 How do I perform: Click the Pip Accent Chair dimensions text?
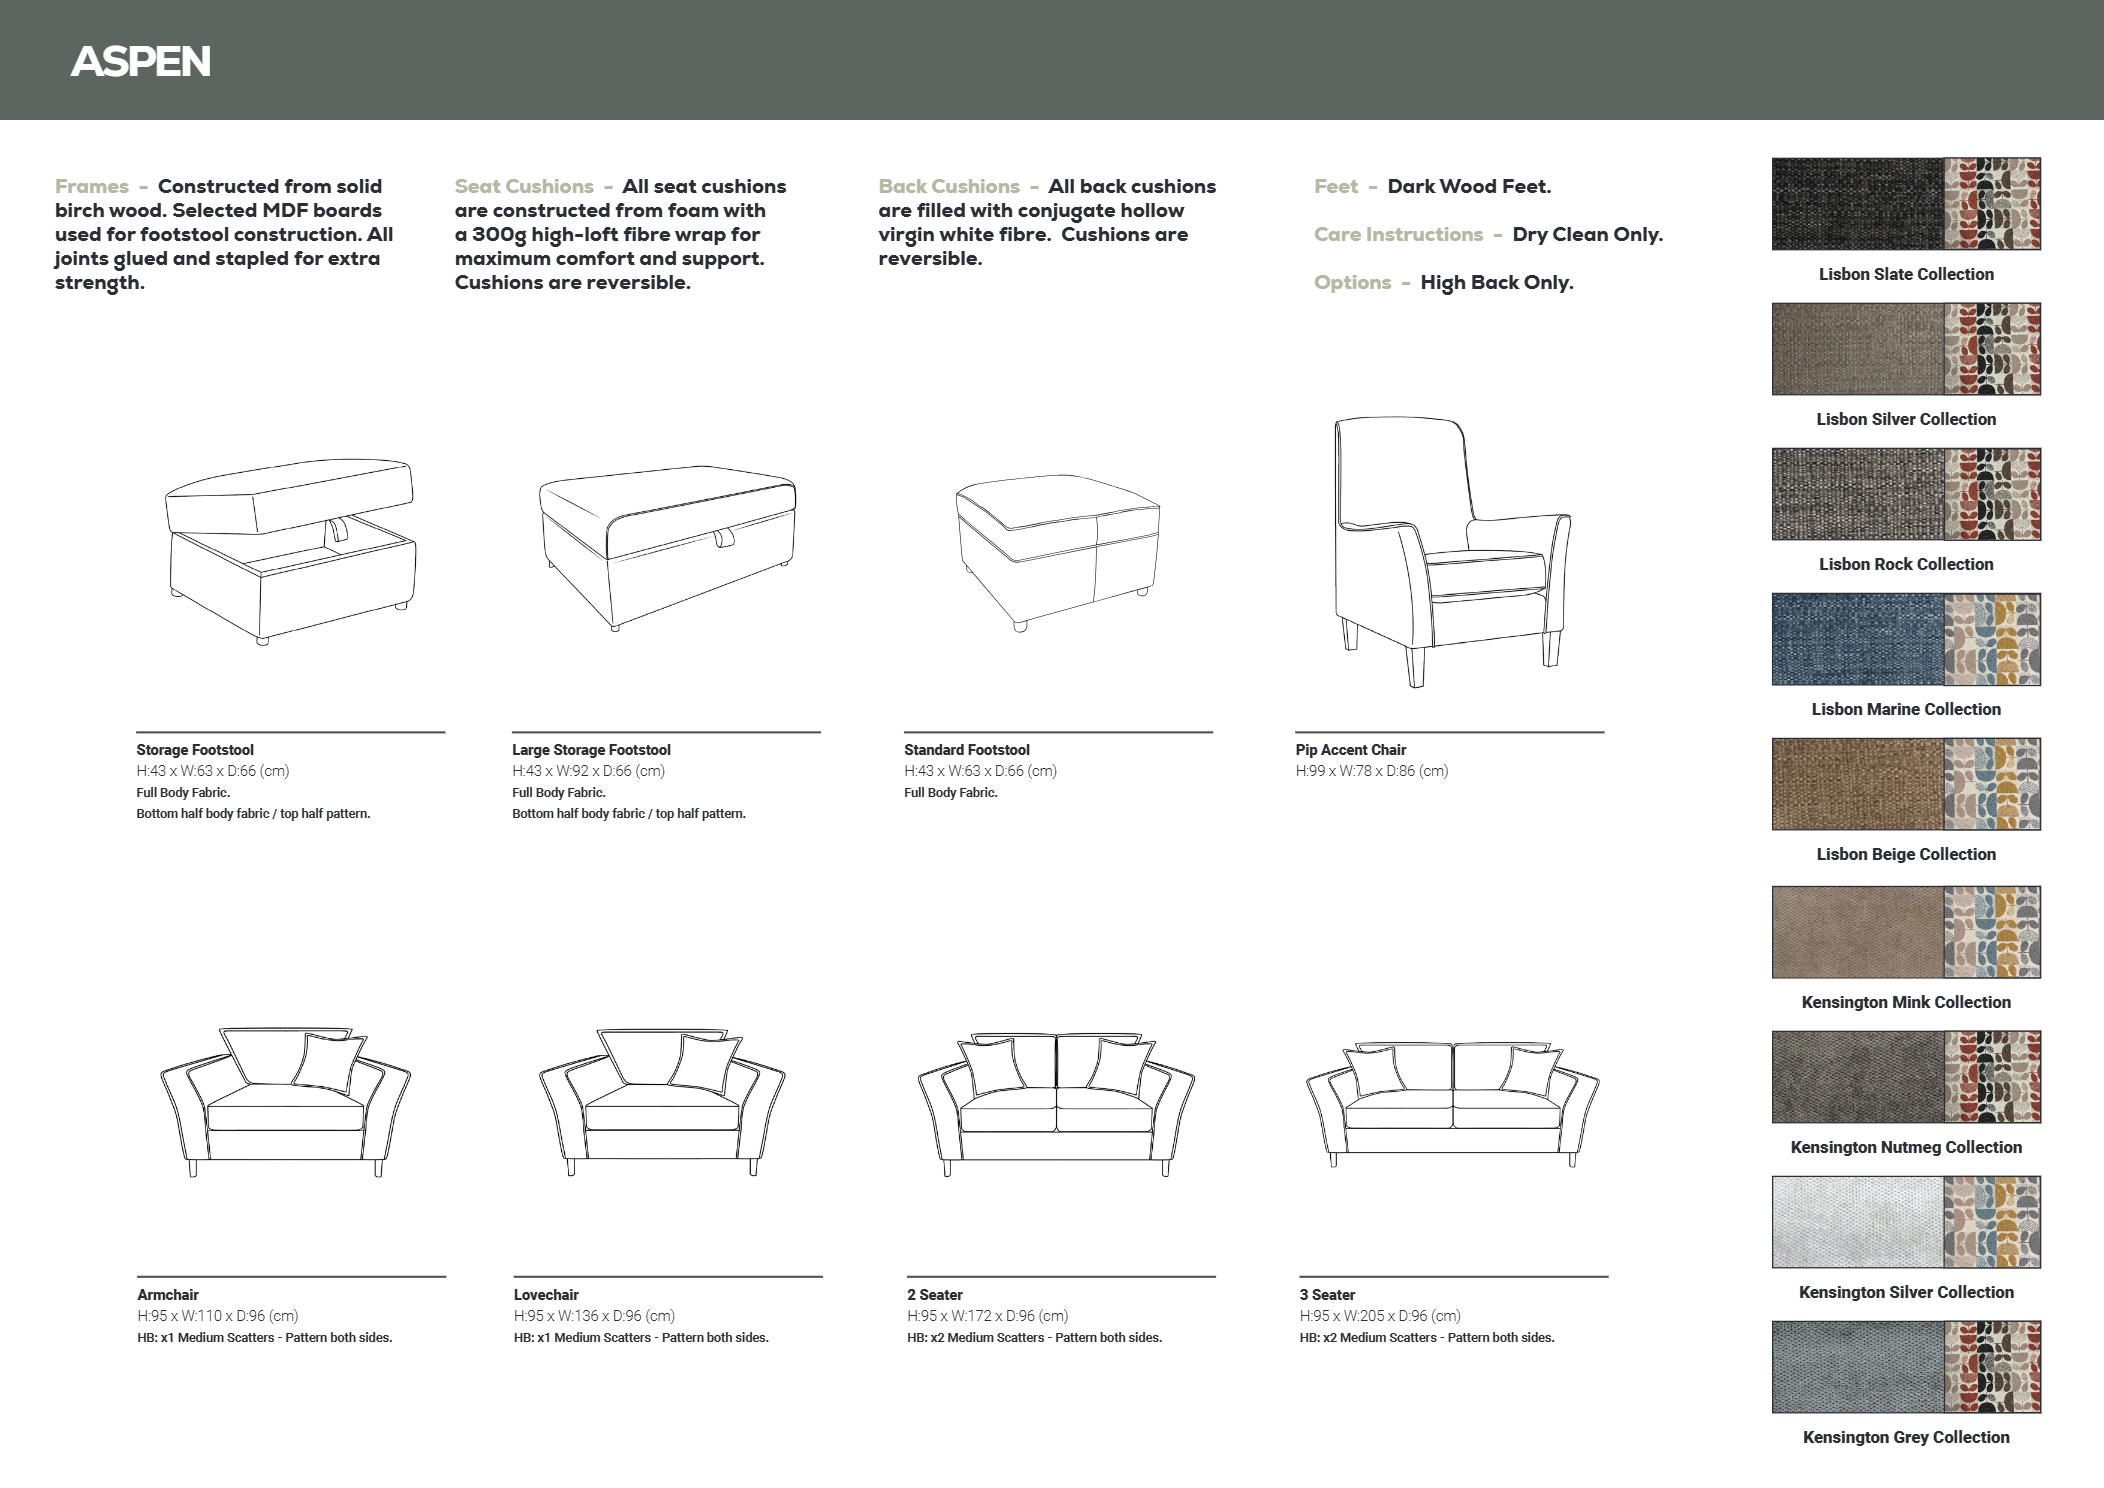[x=1371, y=771]
